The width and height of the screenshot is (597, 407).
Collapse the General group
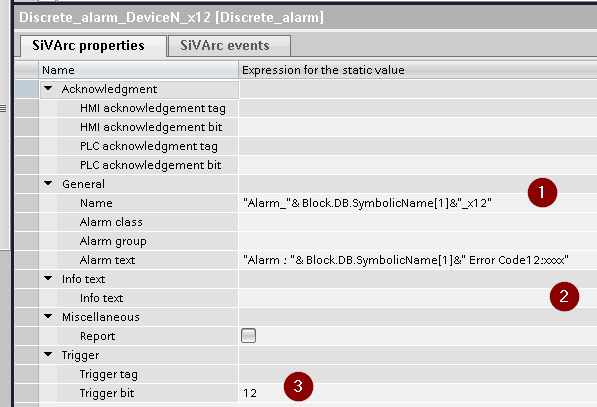point(48,184)
